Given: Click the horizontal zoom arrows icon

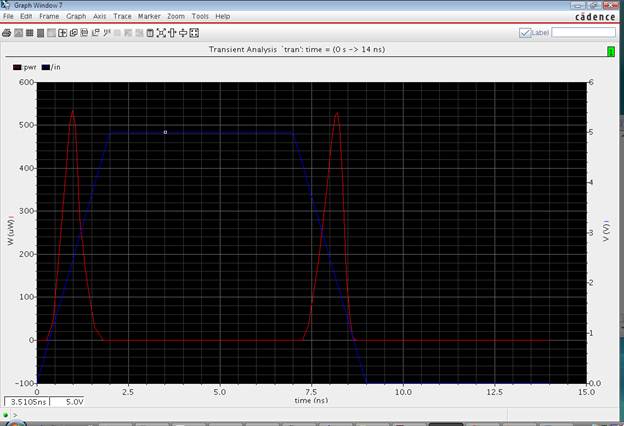Looking at the screenshot, I should 183,33.
